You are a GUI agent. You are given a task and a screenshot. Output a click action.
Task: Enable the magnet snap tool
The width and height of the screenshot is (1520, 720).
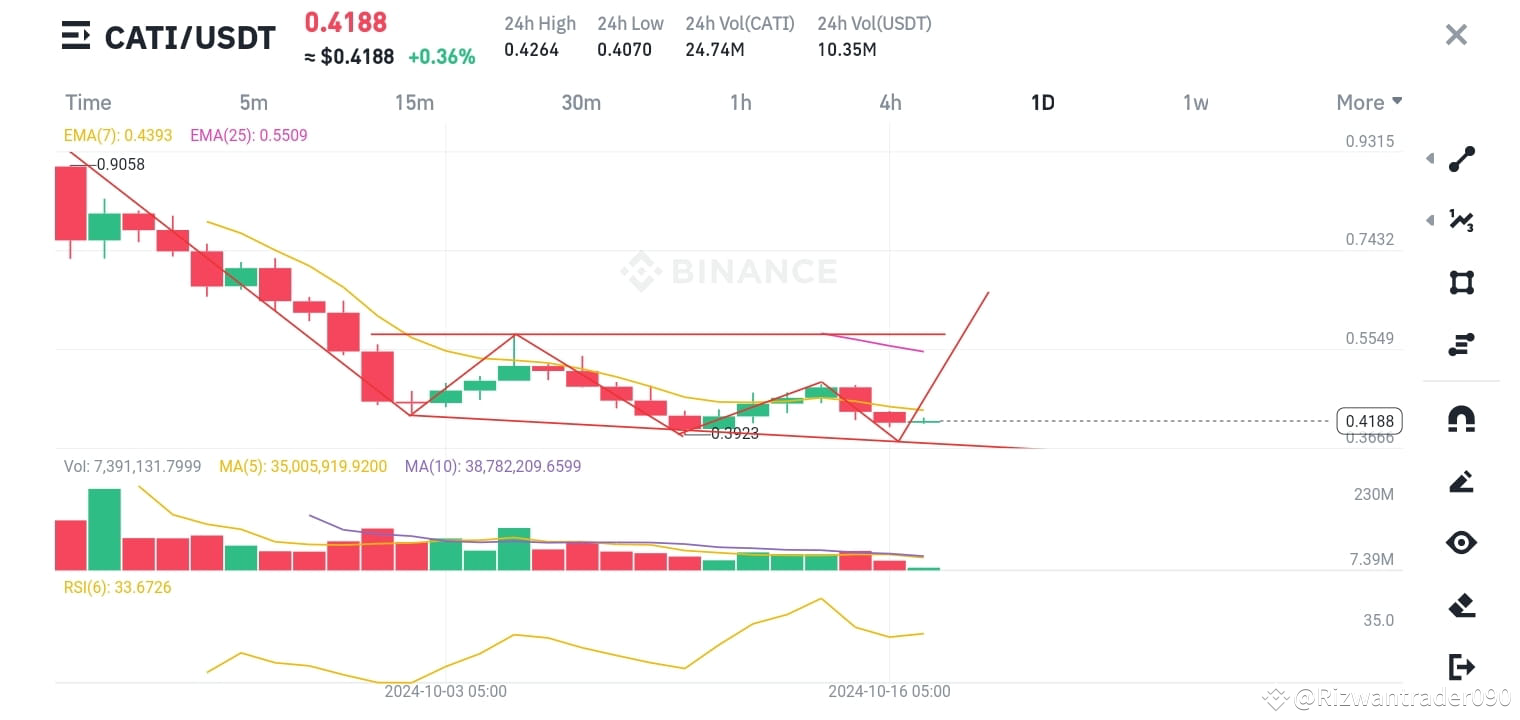1461,420
